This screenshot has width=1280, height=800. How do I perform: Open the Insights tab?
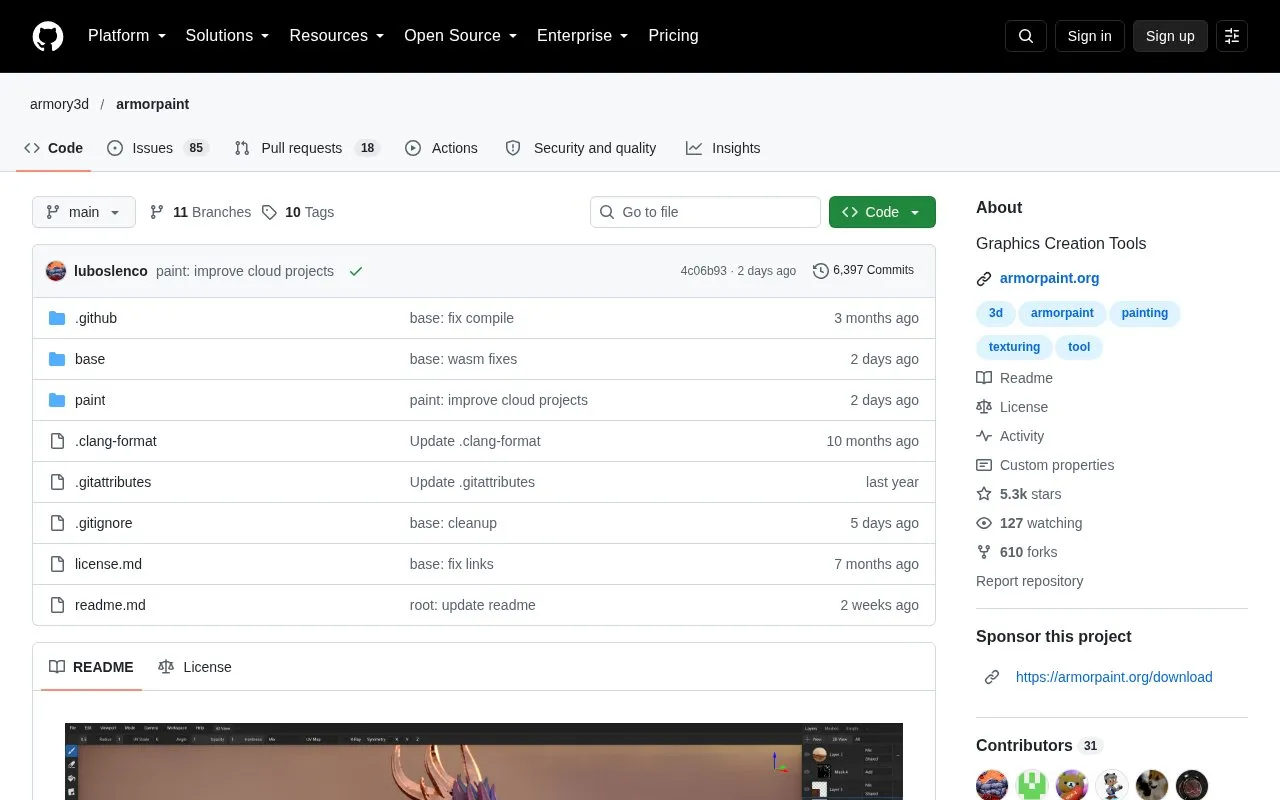click(x=723, y=148)
